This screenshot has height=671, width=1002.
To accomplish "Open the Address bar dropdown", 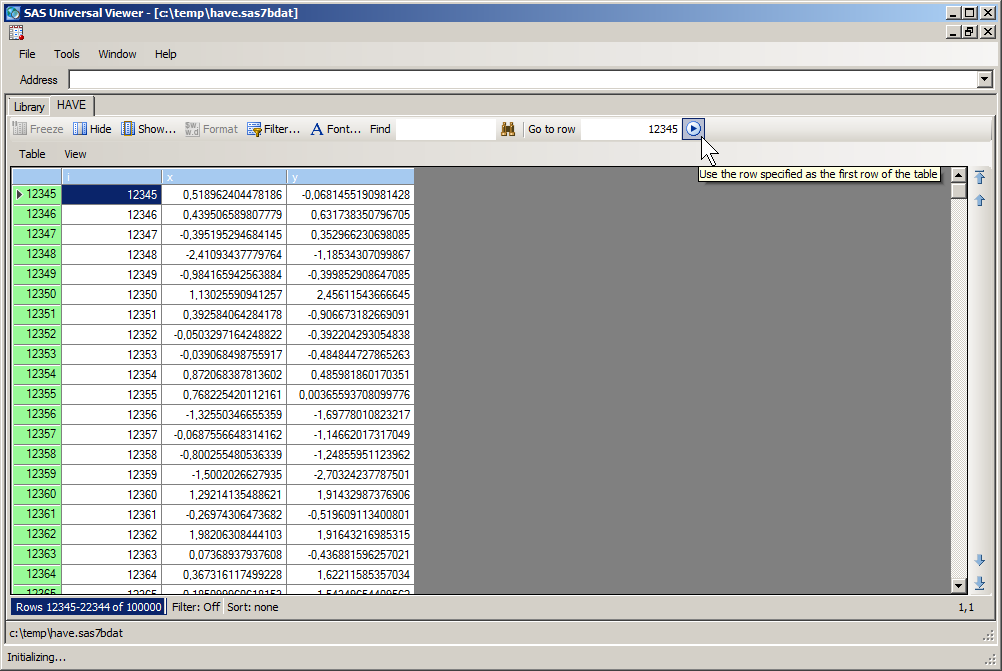I will coord(986,80).
